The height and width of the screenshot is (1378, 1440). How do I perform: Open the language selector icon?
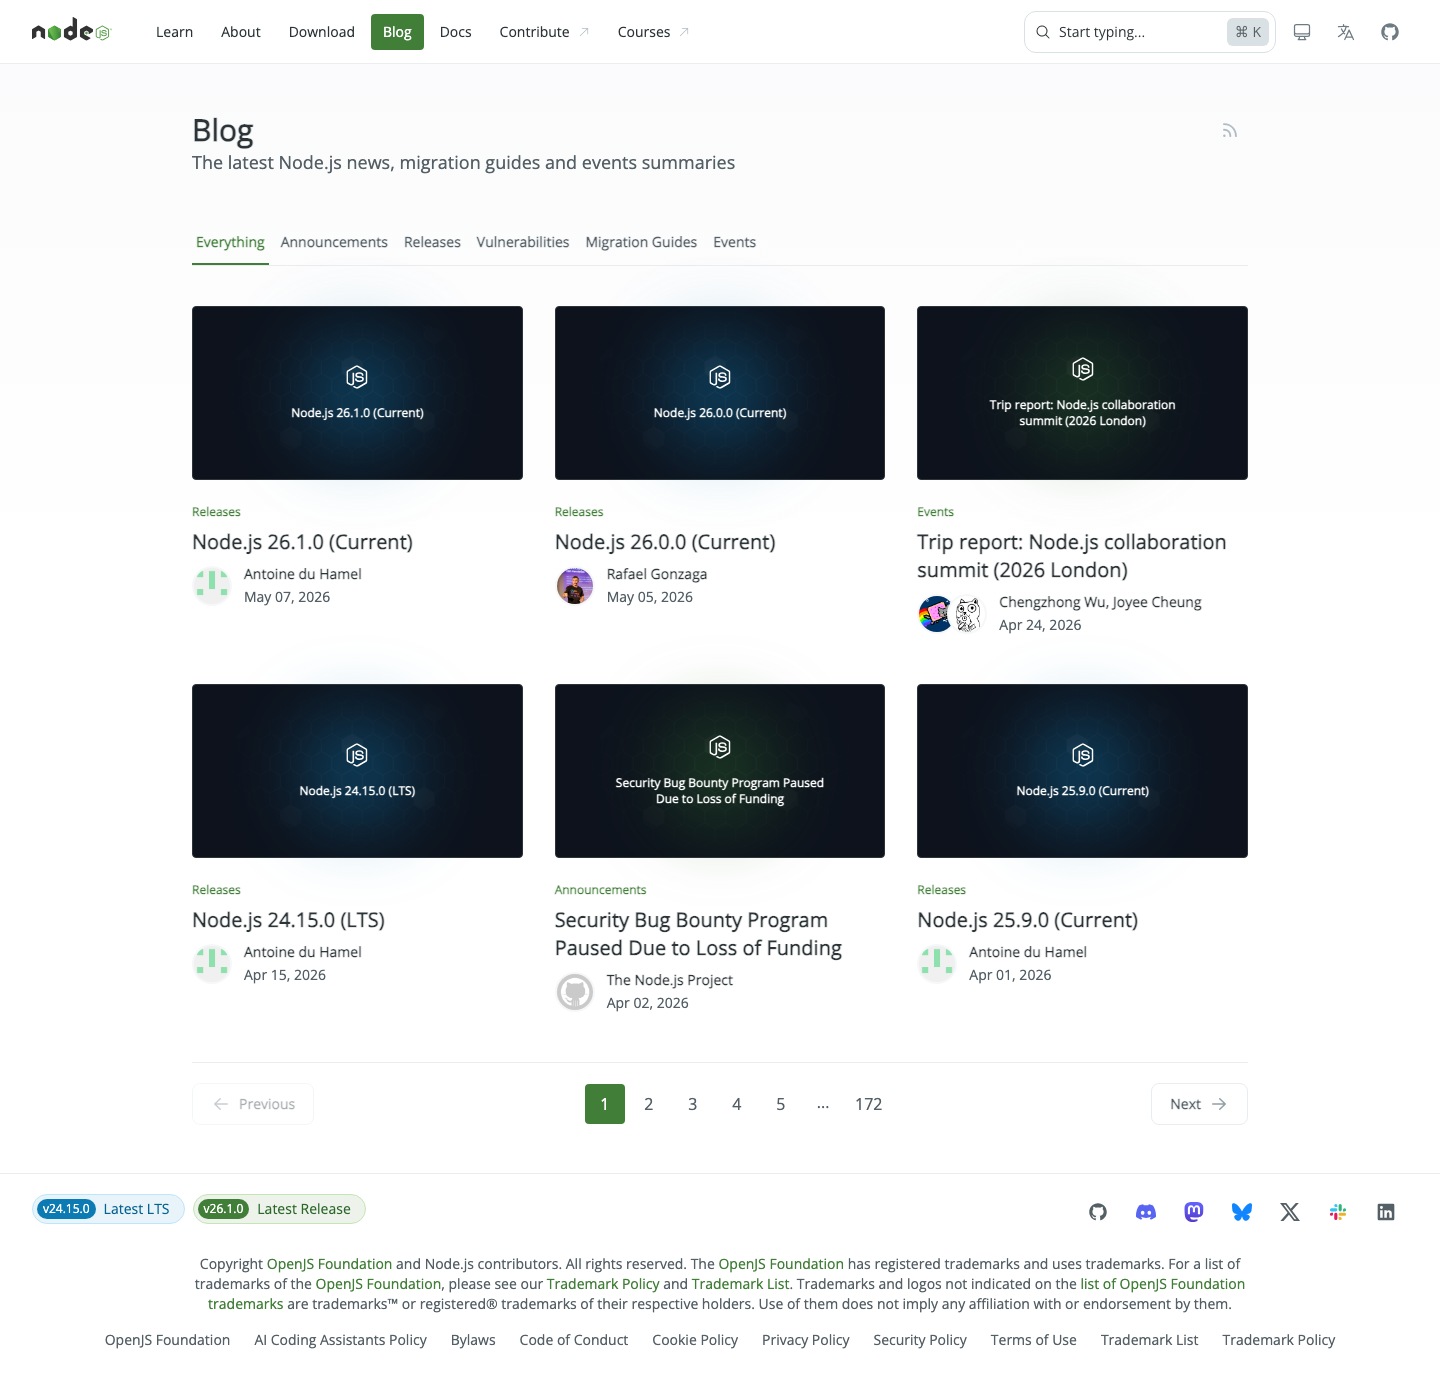tap(1346, 32)
